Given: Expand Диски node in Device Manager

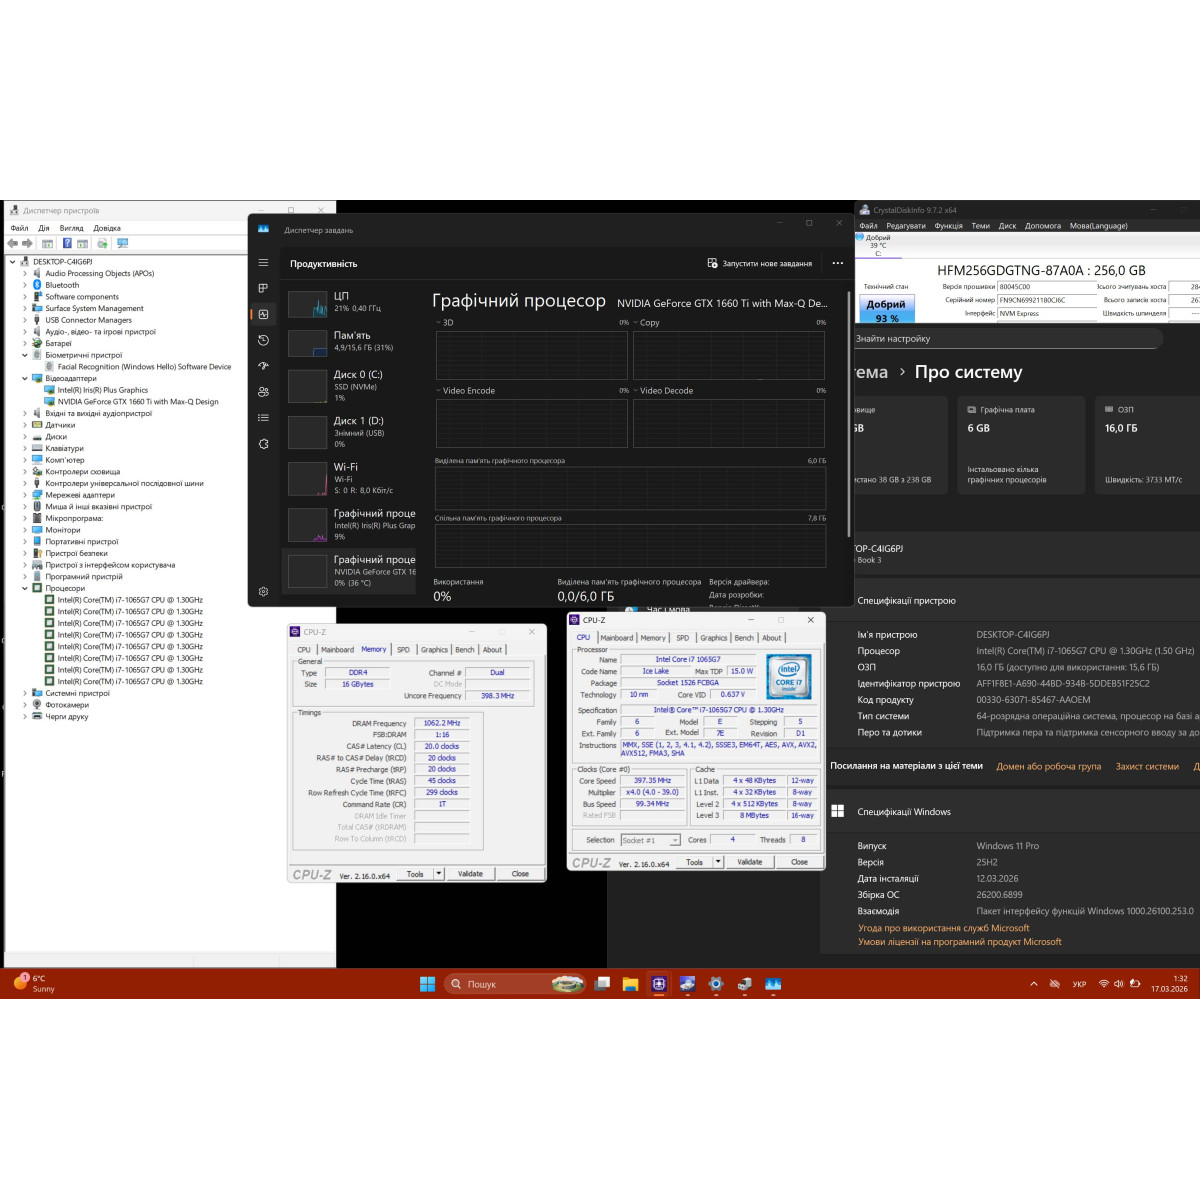Looking at the screenshot, I should click(x=25, y=437).
